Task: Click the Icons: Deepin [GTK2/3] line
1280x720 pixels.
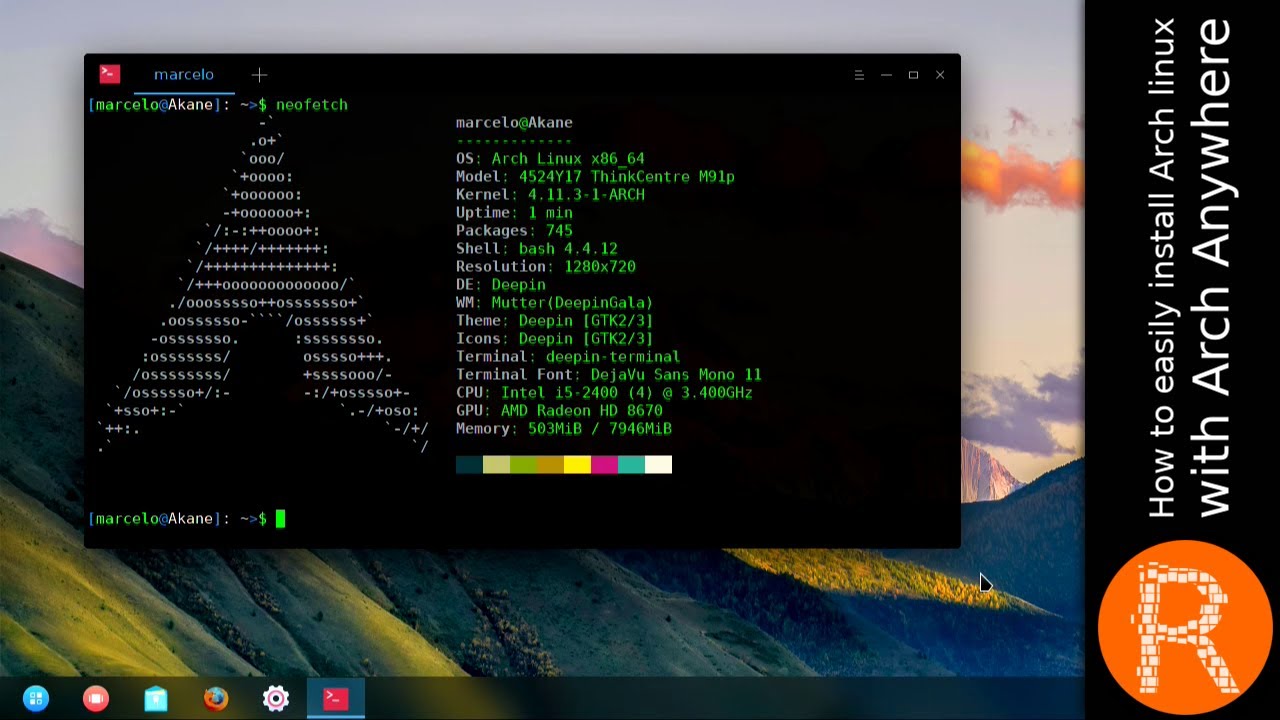Action: click(555, 338)
